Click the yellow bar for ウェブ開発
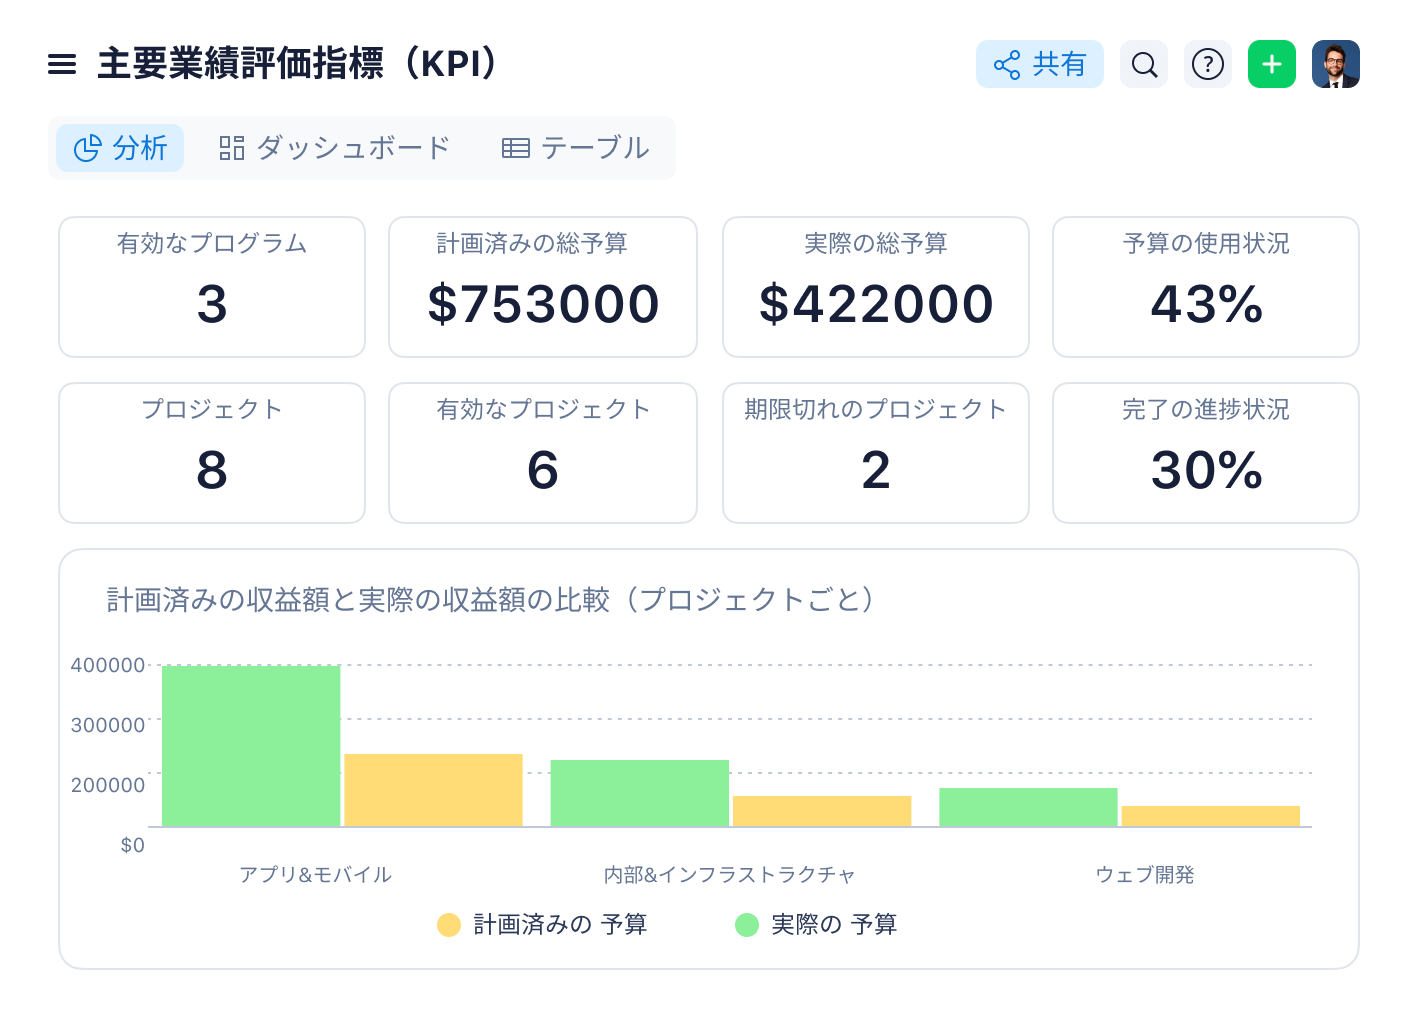Viewport: 1408px width, 1024px height. [x=1211, y=815]
